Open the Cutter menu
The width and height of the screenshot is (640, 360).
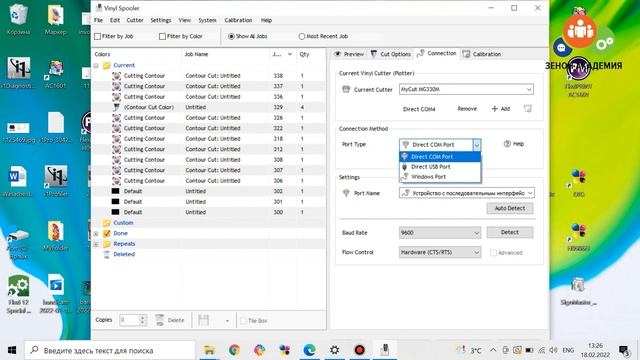[x=135, y=20]
